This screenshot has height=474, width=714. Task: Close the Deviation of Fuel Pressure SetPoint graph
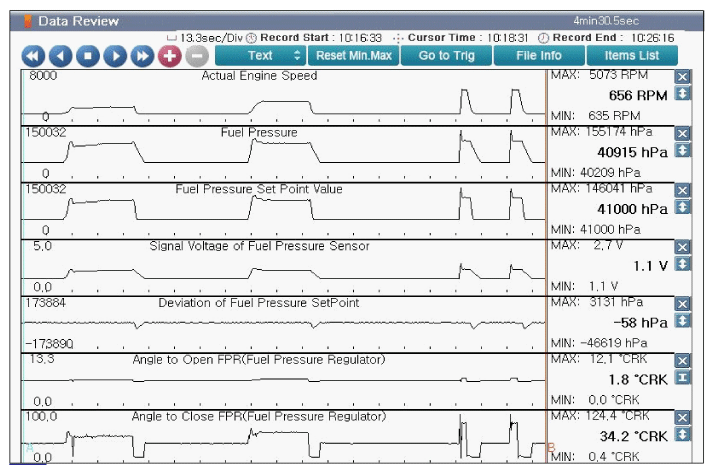(x=683, y=303)
